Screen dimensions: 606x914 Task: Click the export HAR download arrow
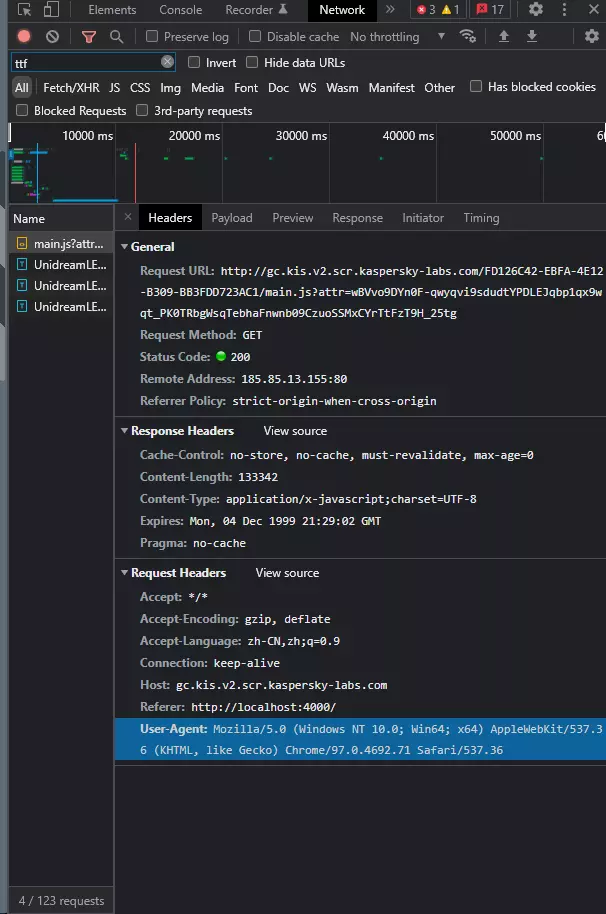pyautogui.click(x=532, y=37)
